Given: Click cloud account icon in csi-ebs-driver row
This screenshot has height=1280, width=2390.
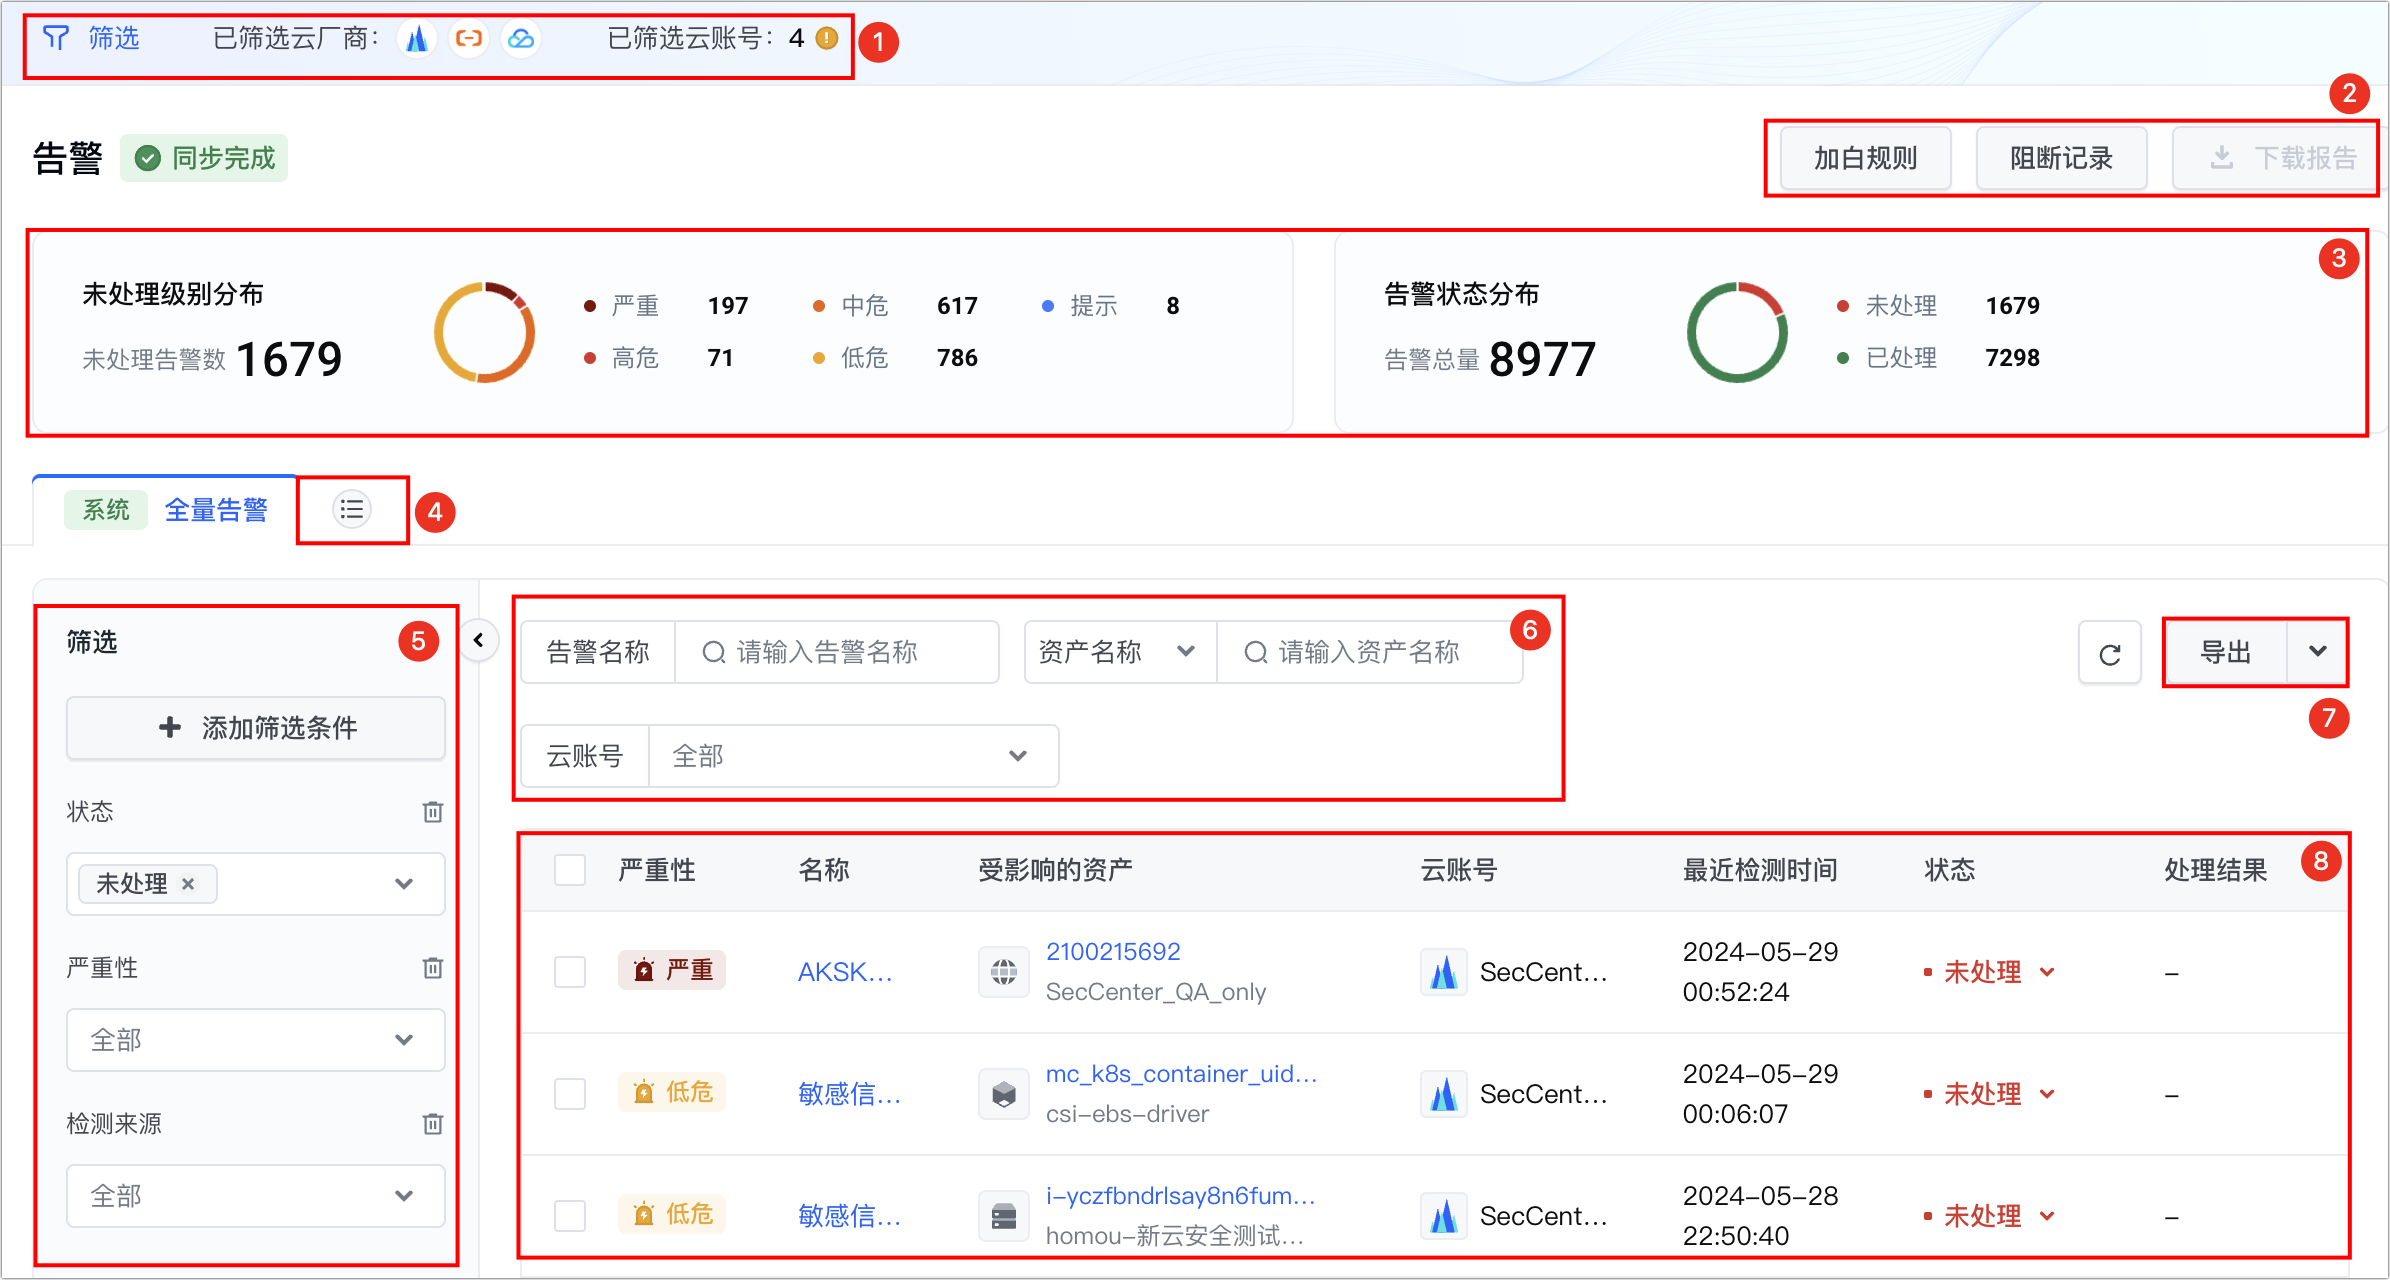Looking at the screenshot, I should click(1443, 1093).
